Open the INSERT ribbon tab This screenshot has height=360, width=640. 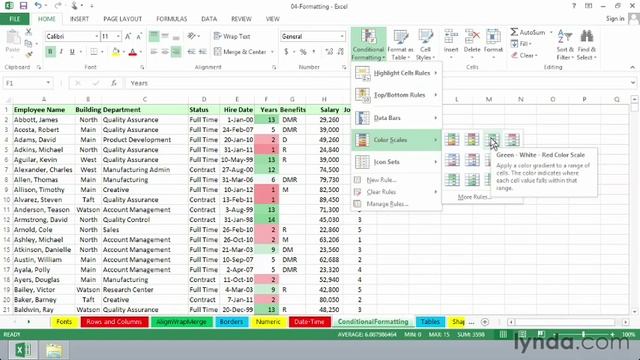pyautogui.click(x=79, y=19)
